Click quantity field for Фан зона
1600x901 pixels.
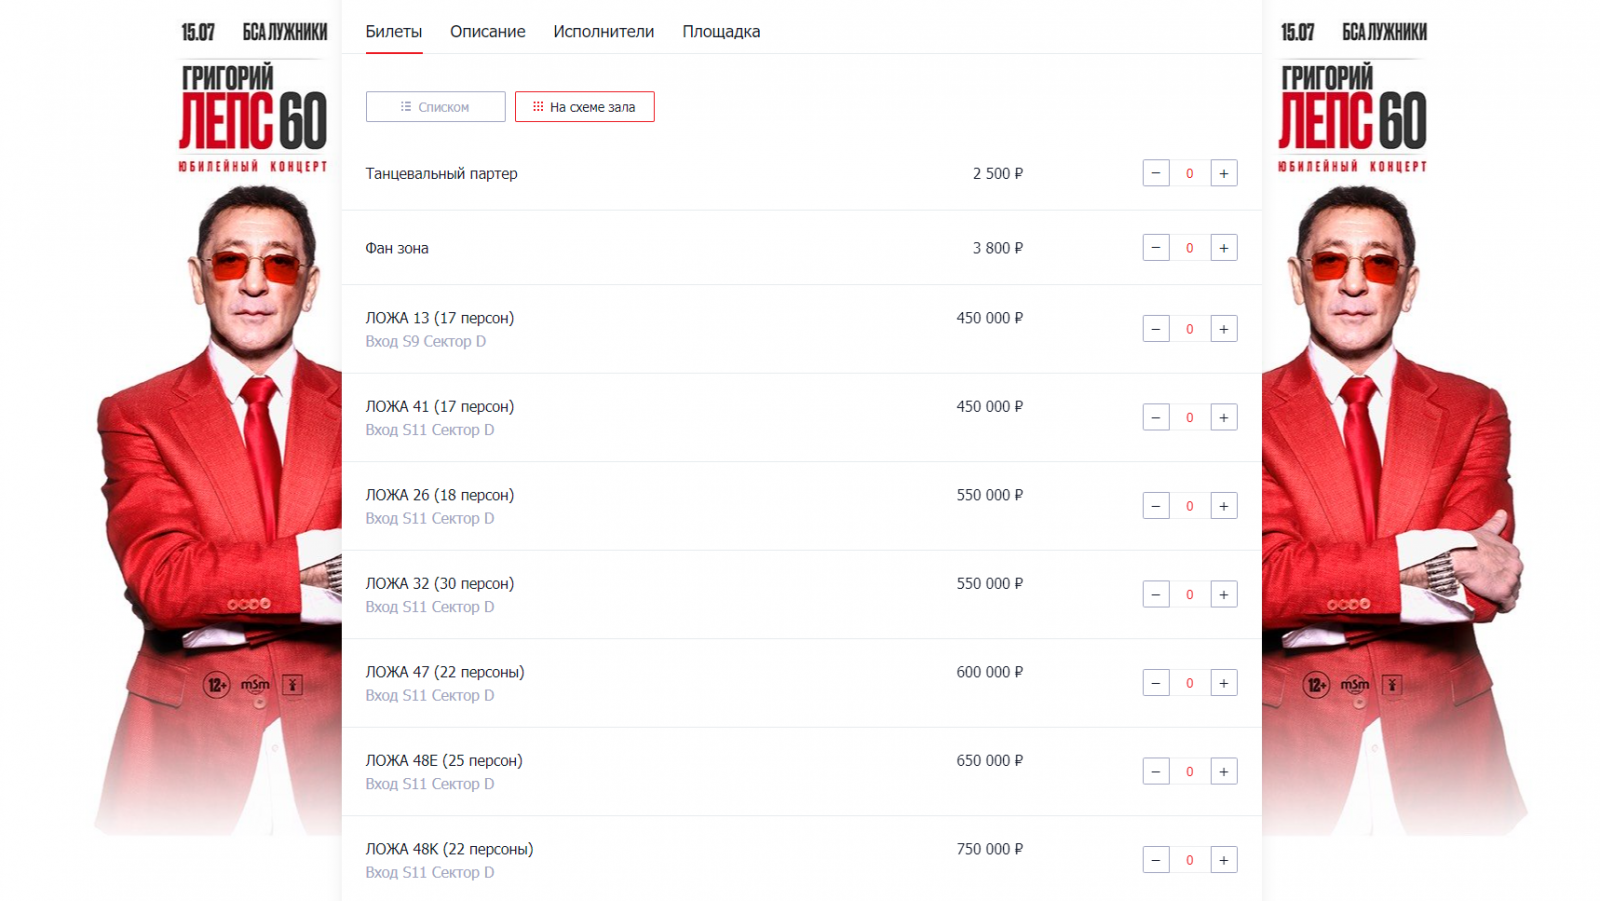pos(1190,248)
